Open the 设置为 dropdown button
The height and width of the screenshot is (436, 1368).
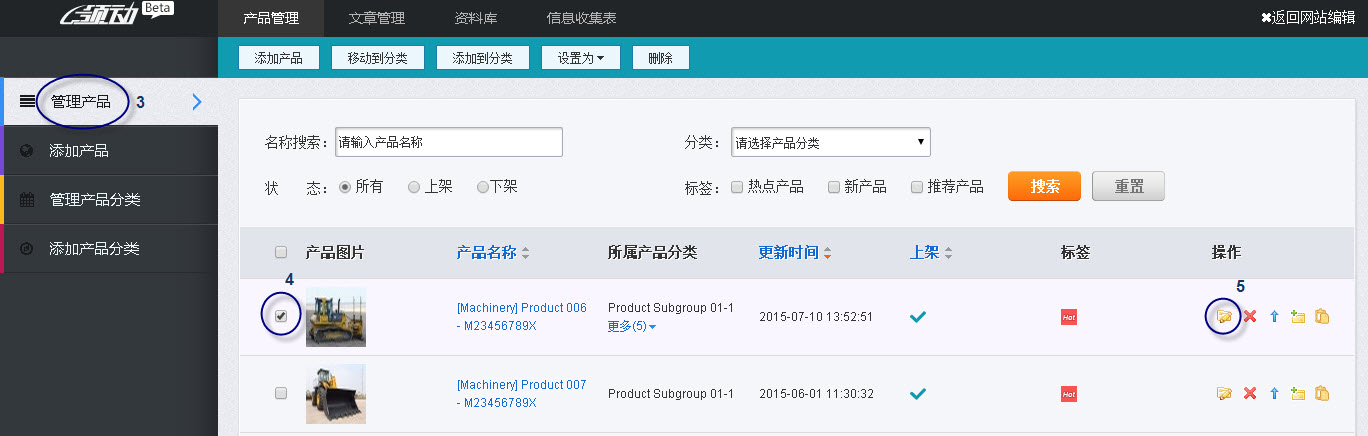pos(581,58)
